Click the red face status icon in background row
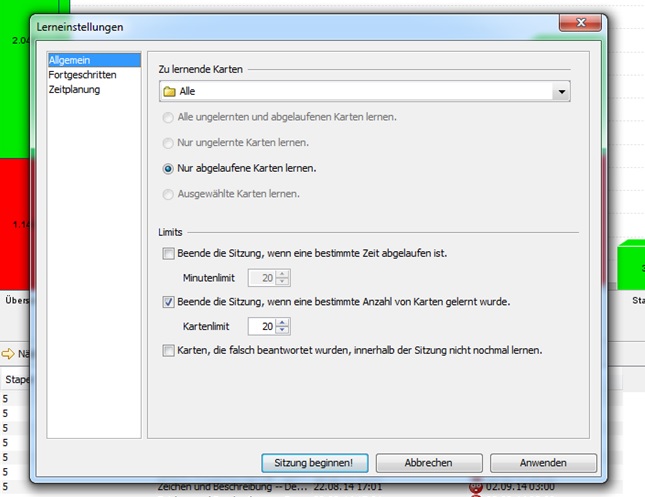This screenshot has height=497, width=645. point(476,488)
